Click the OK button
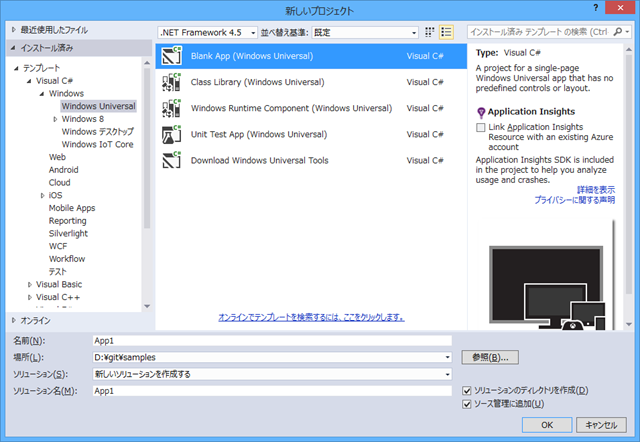The height and width of the screenshot is (442, 640). coord(547,425)
